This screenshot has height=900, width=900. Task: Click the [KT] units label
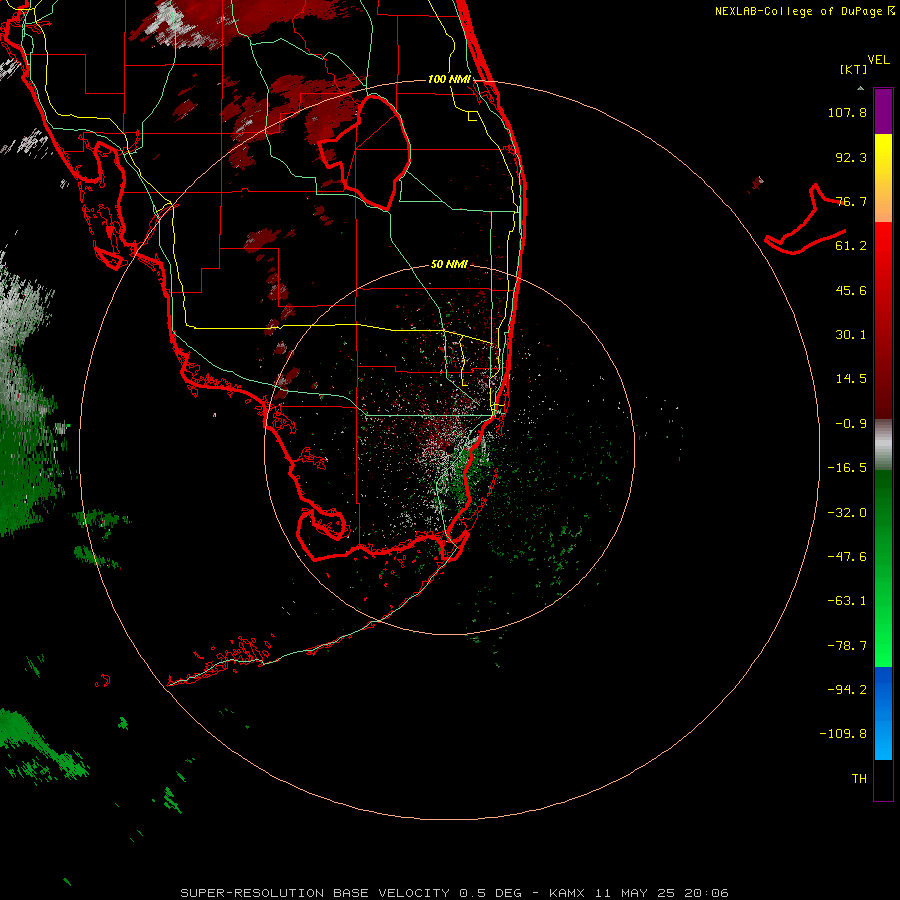pyautogui.click(x=853, y=69)
